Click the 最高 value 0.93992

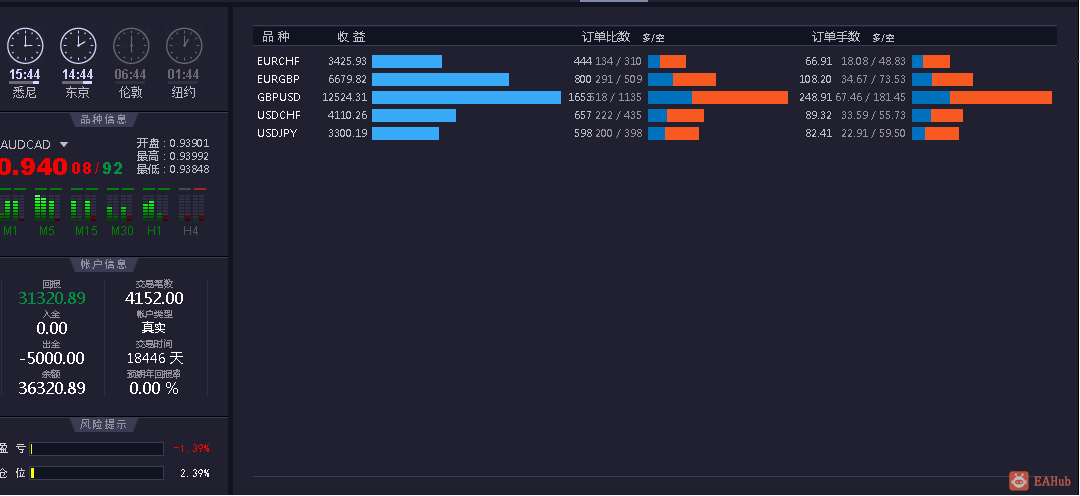[189, 156]
